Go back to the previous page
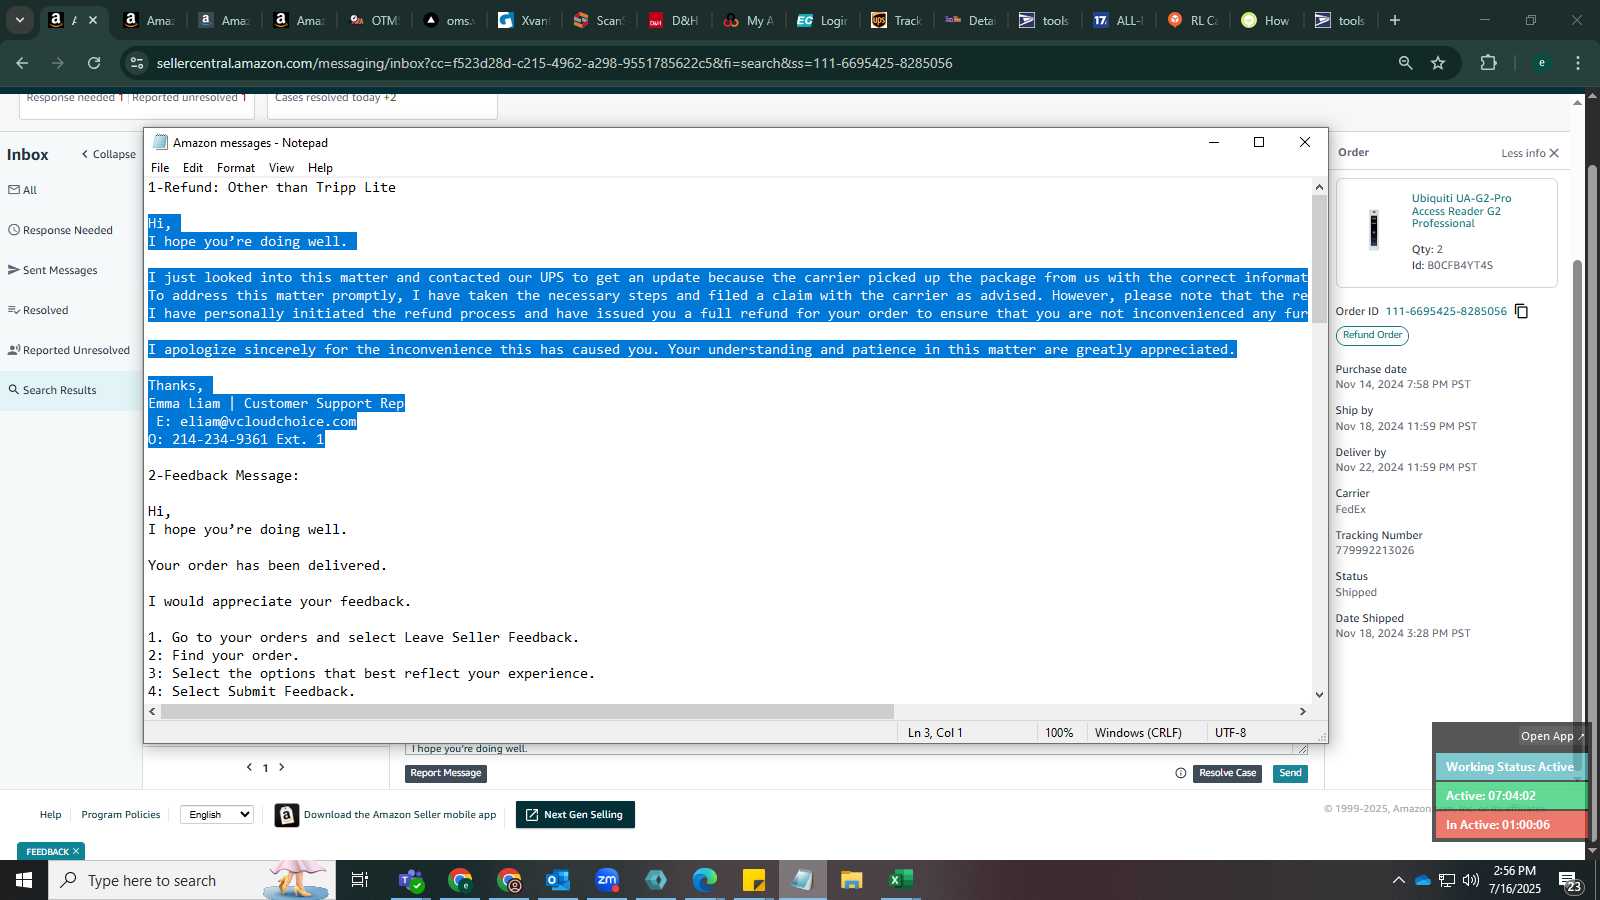 click(22, 63)
